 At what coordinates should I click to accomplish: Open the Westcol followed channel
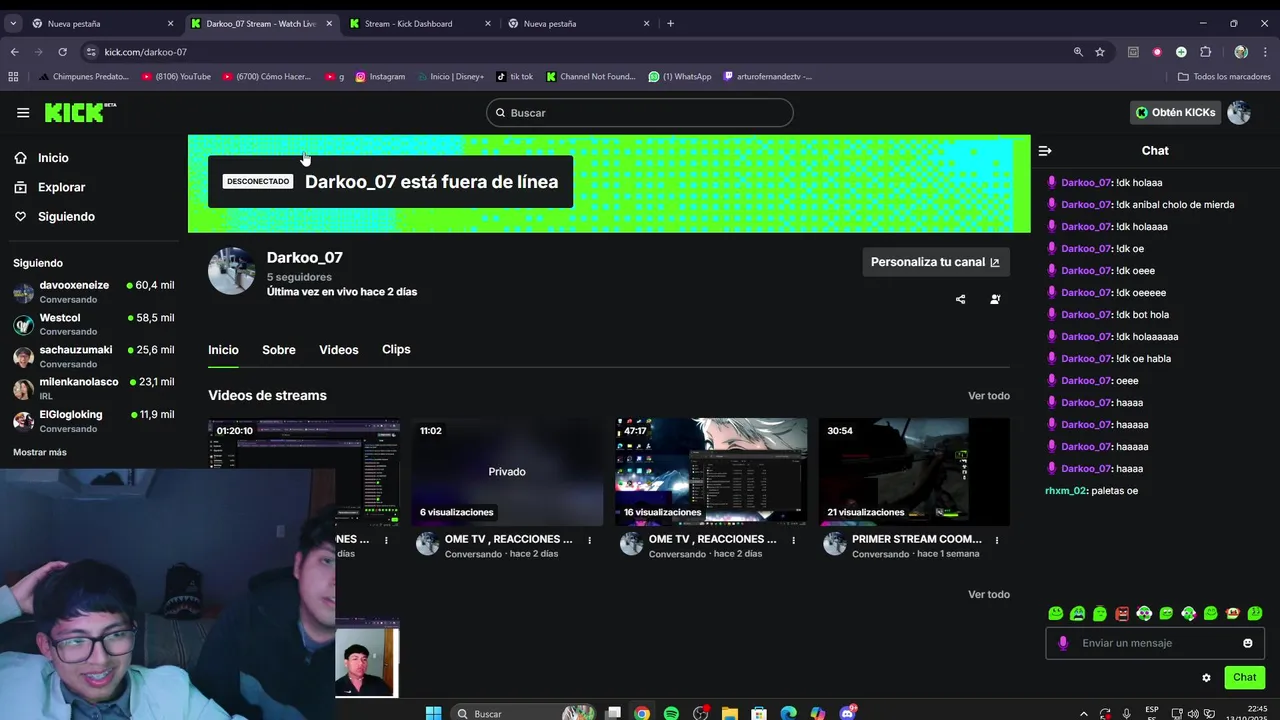click(94, 324)
